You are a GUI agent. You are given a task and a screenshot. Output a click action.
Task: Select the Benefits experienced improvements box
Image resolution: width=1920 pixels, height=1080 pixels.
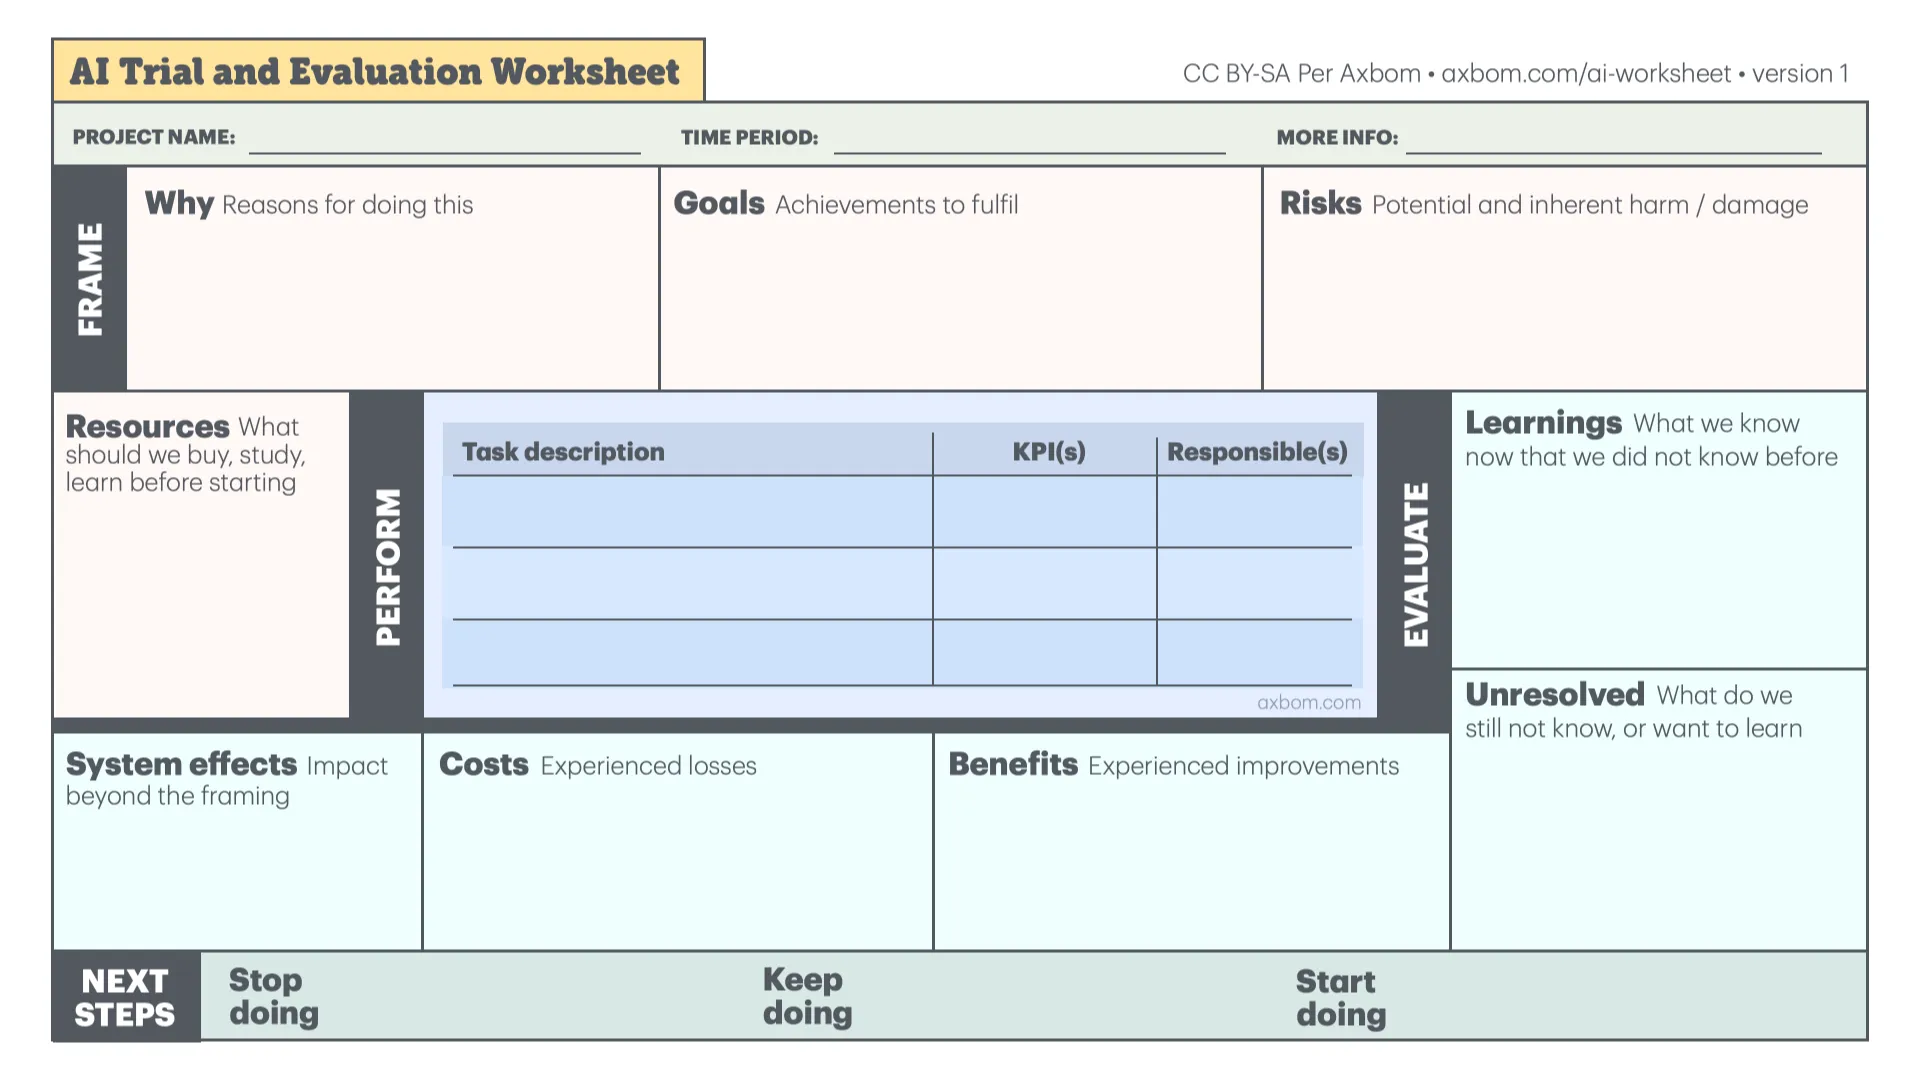(1192, 841)
